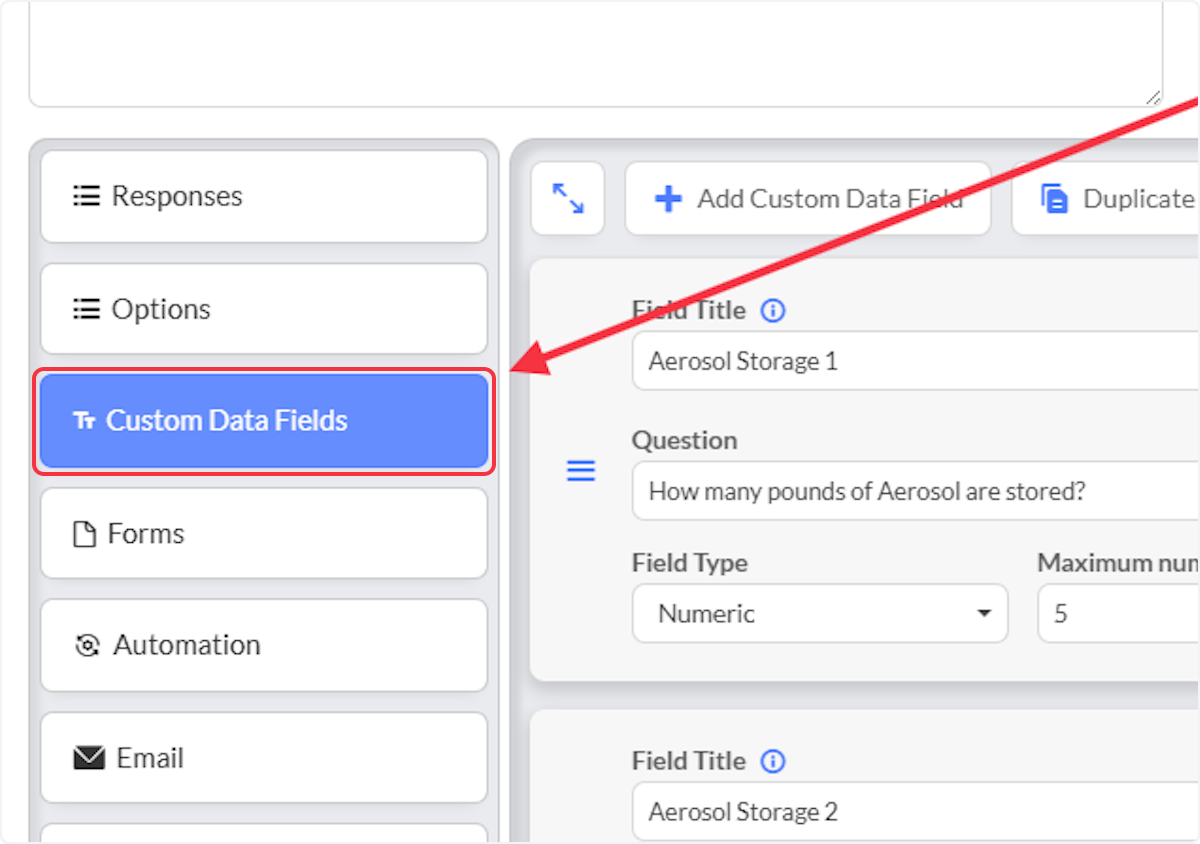Click the Field Type label text

pyautogui.click(x=690, y=563)
